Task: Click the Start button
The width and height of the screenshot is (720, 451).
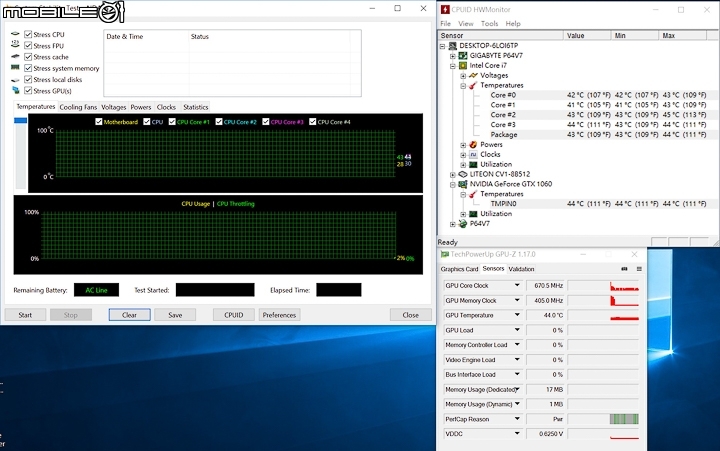Action: coord(25,315)
